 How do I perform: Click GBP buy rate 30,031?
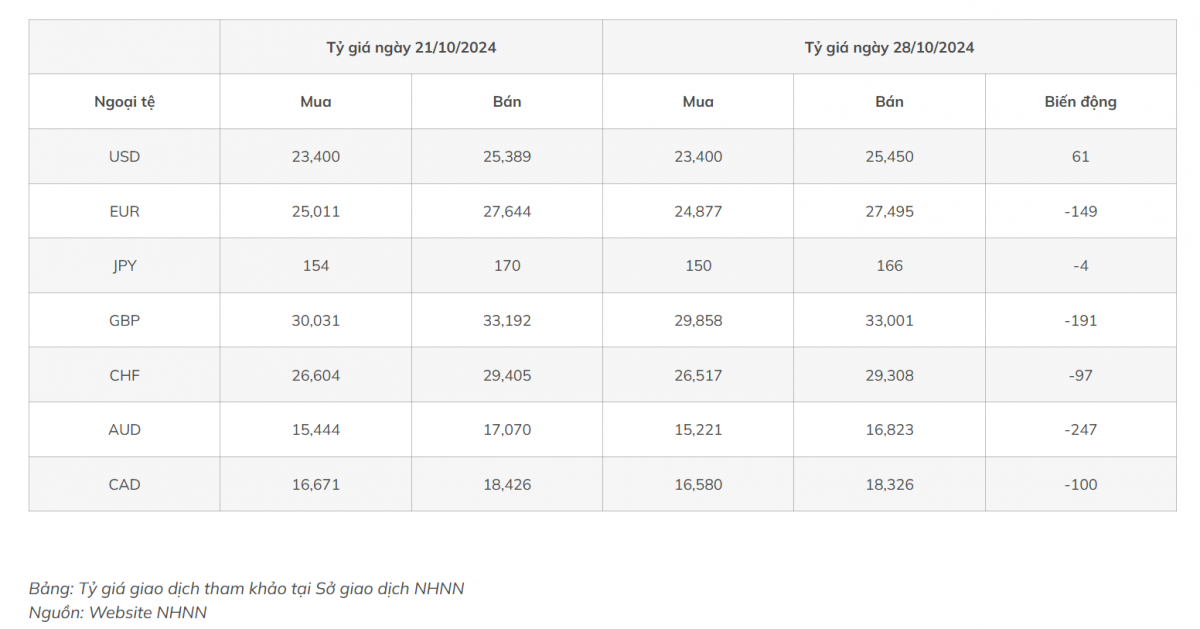(x=316, y=321)
